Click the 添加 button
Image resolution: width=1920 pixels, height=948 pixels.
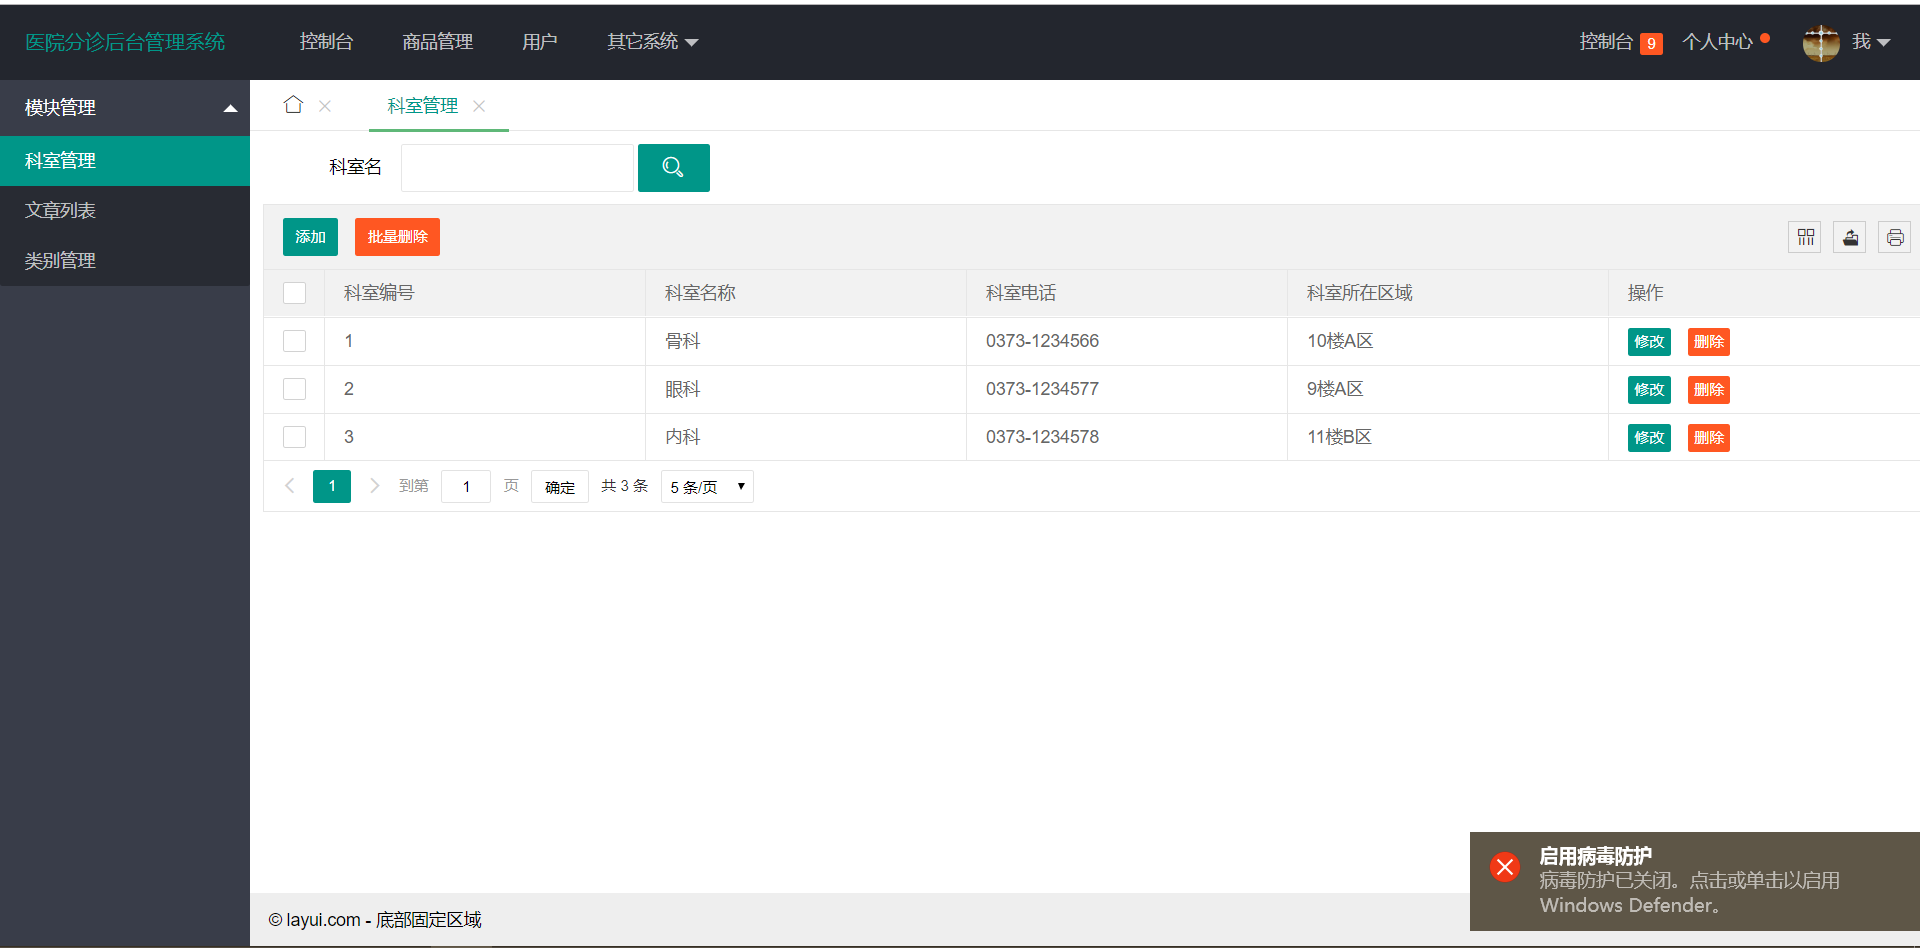point(310,237)
